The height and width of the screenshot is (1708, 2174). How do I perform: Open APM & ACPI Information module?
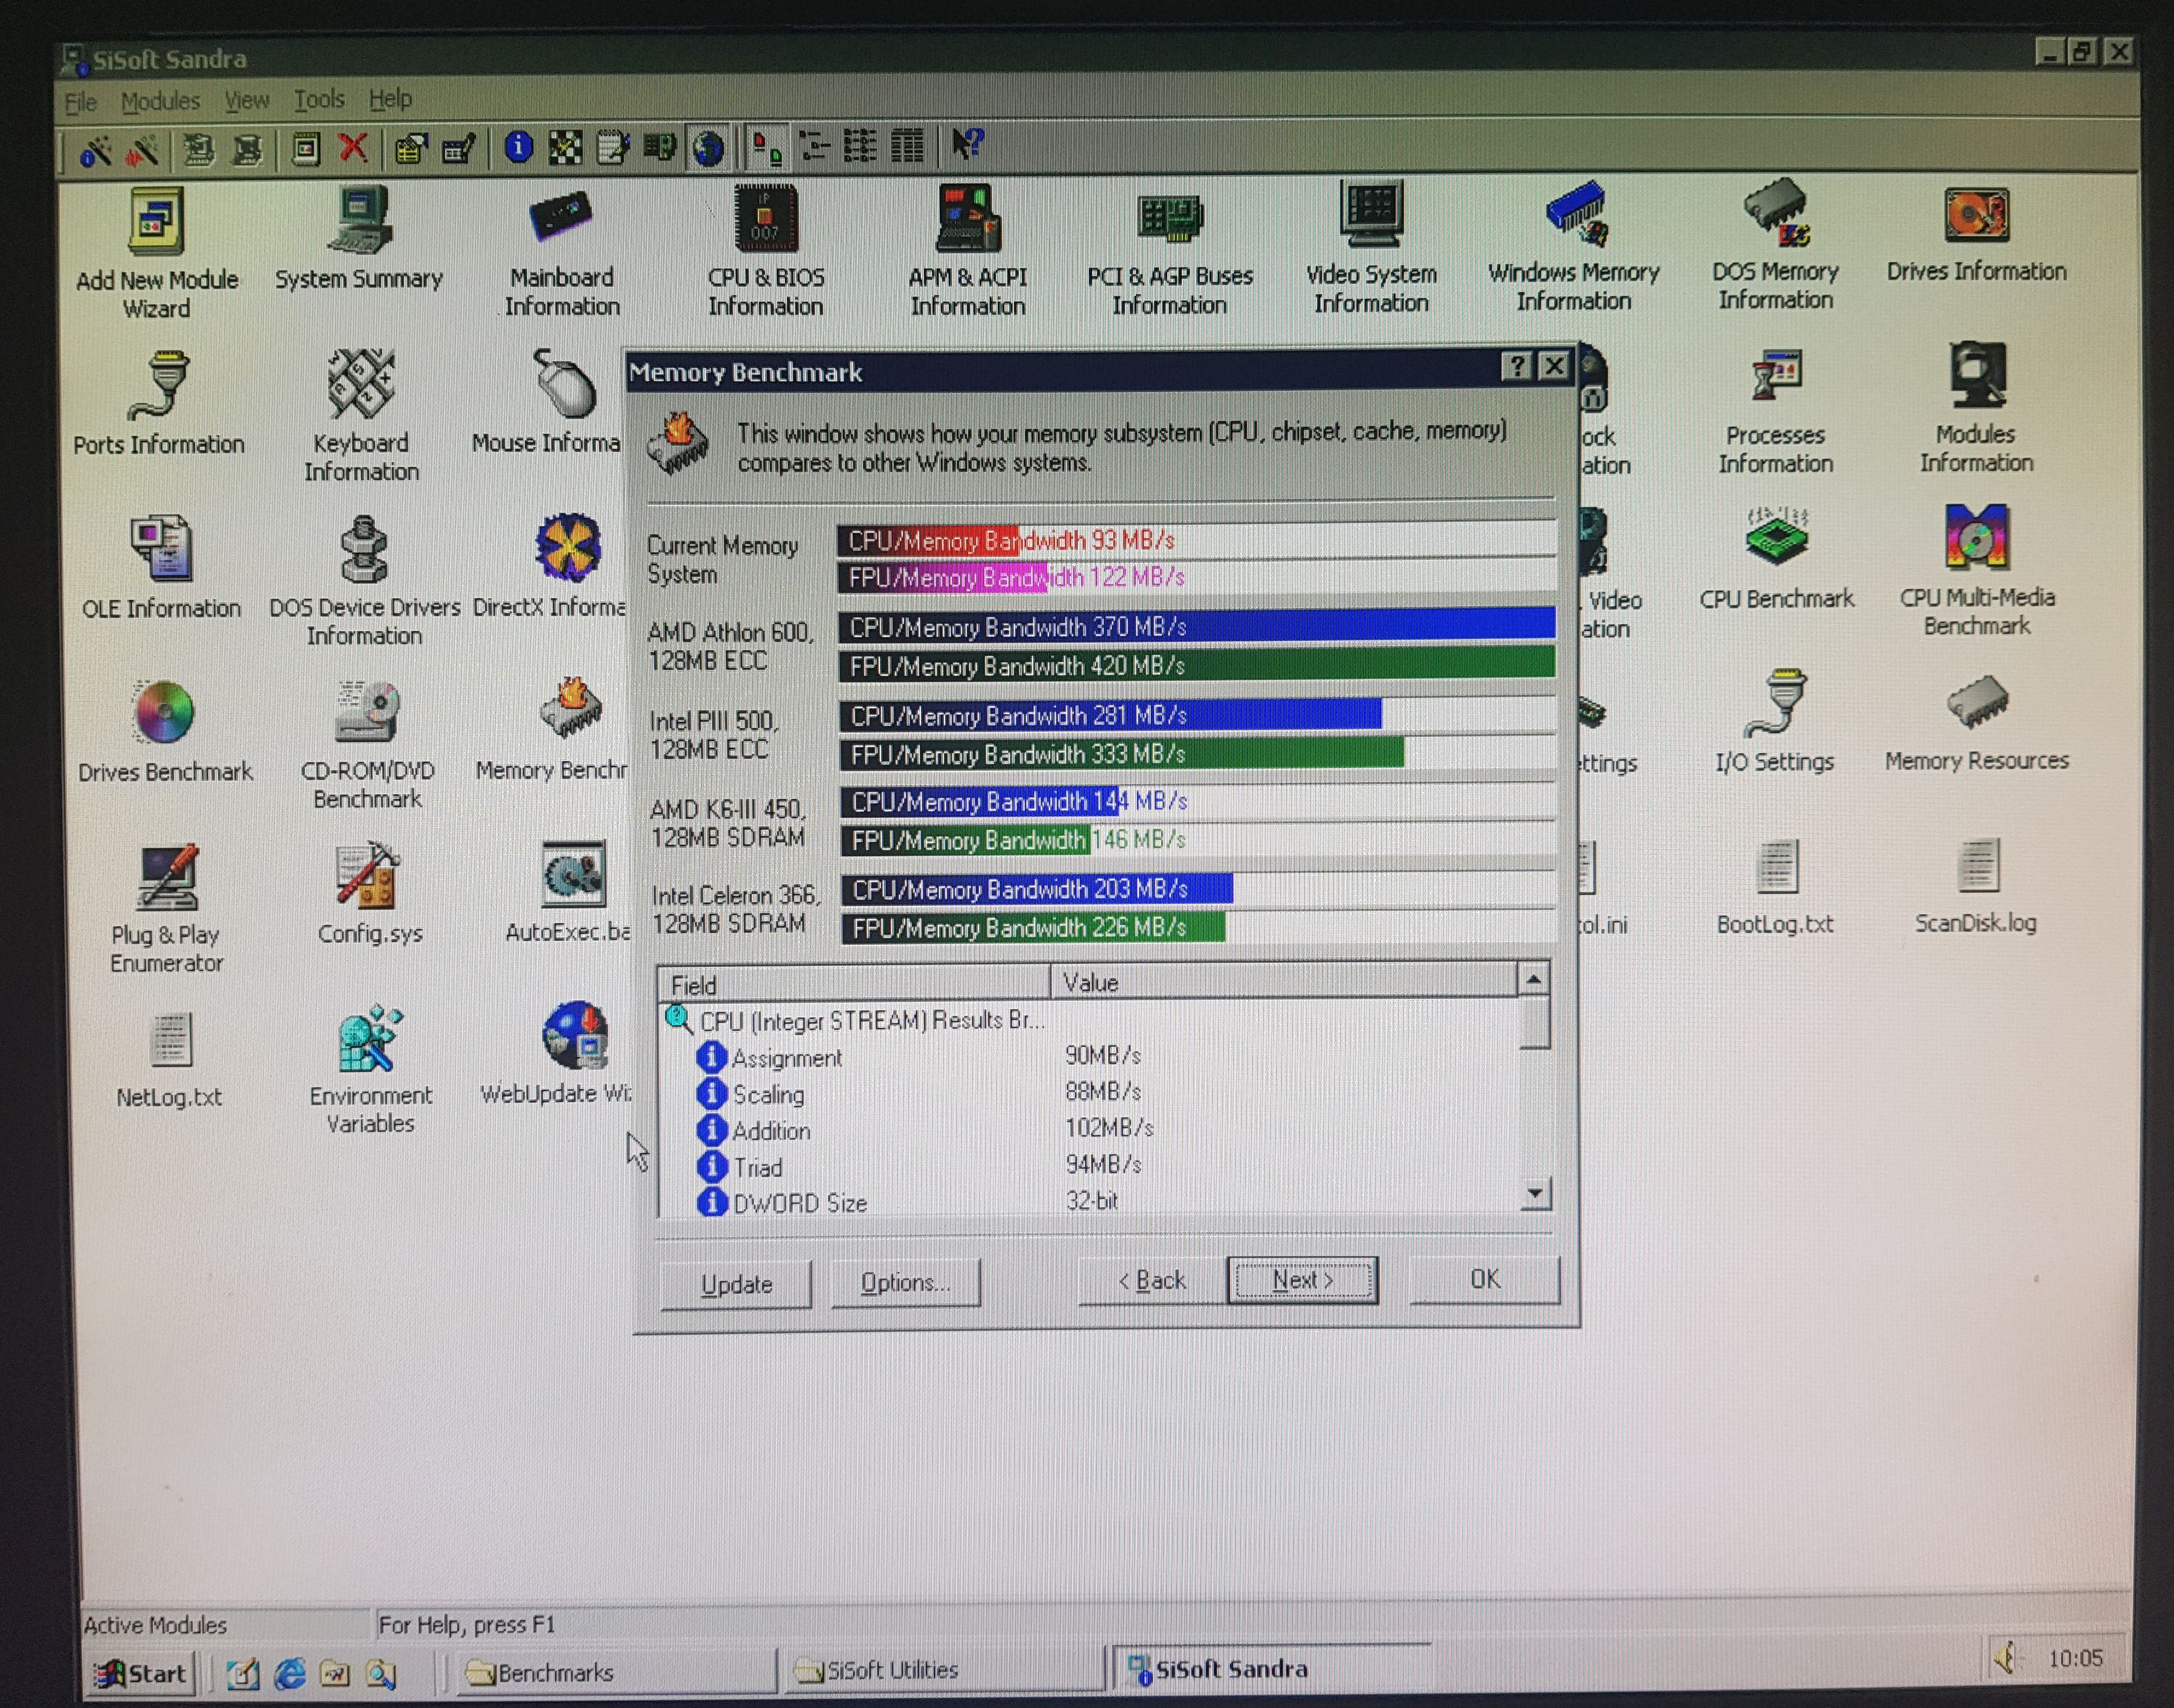pyautogui.click(x=967, y=250)
